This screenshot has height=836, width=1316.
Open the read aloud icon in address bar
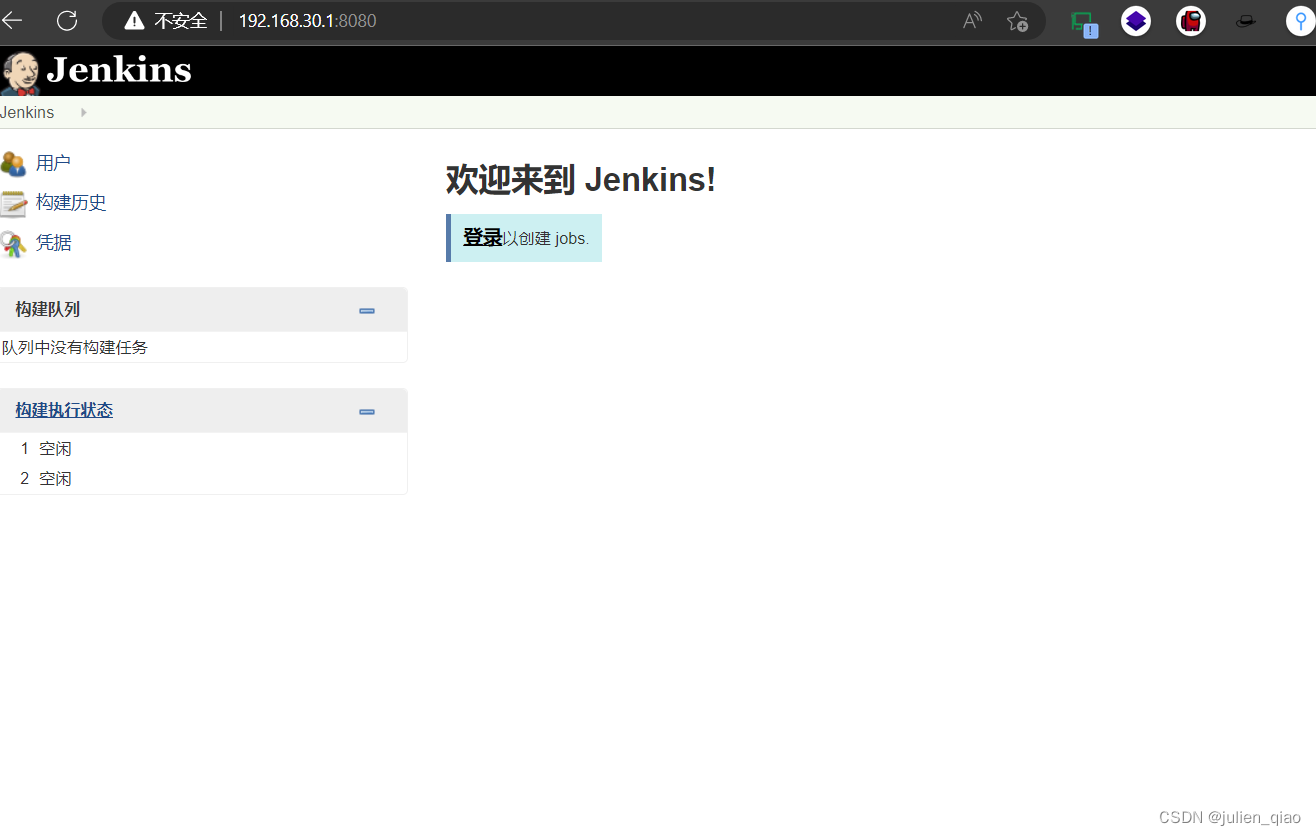point(972,21)
